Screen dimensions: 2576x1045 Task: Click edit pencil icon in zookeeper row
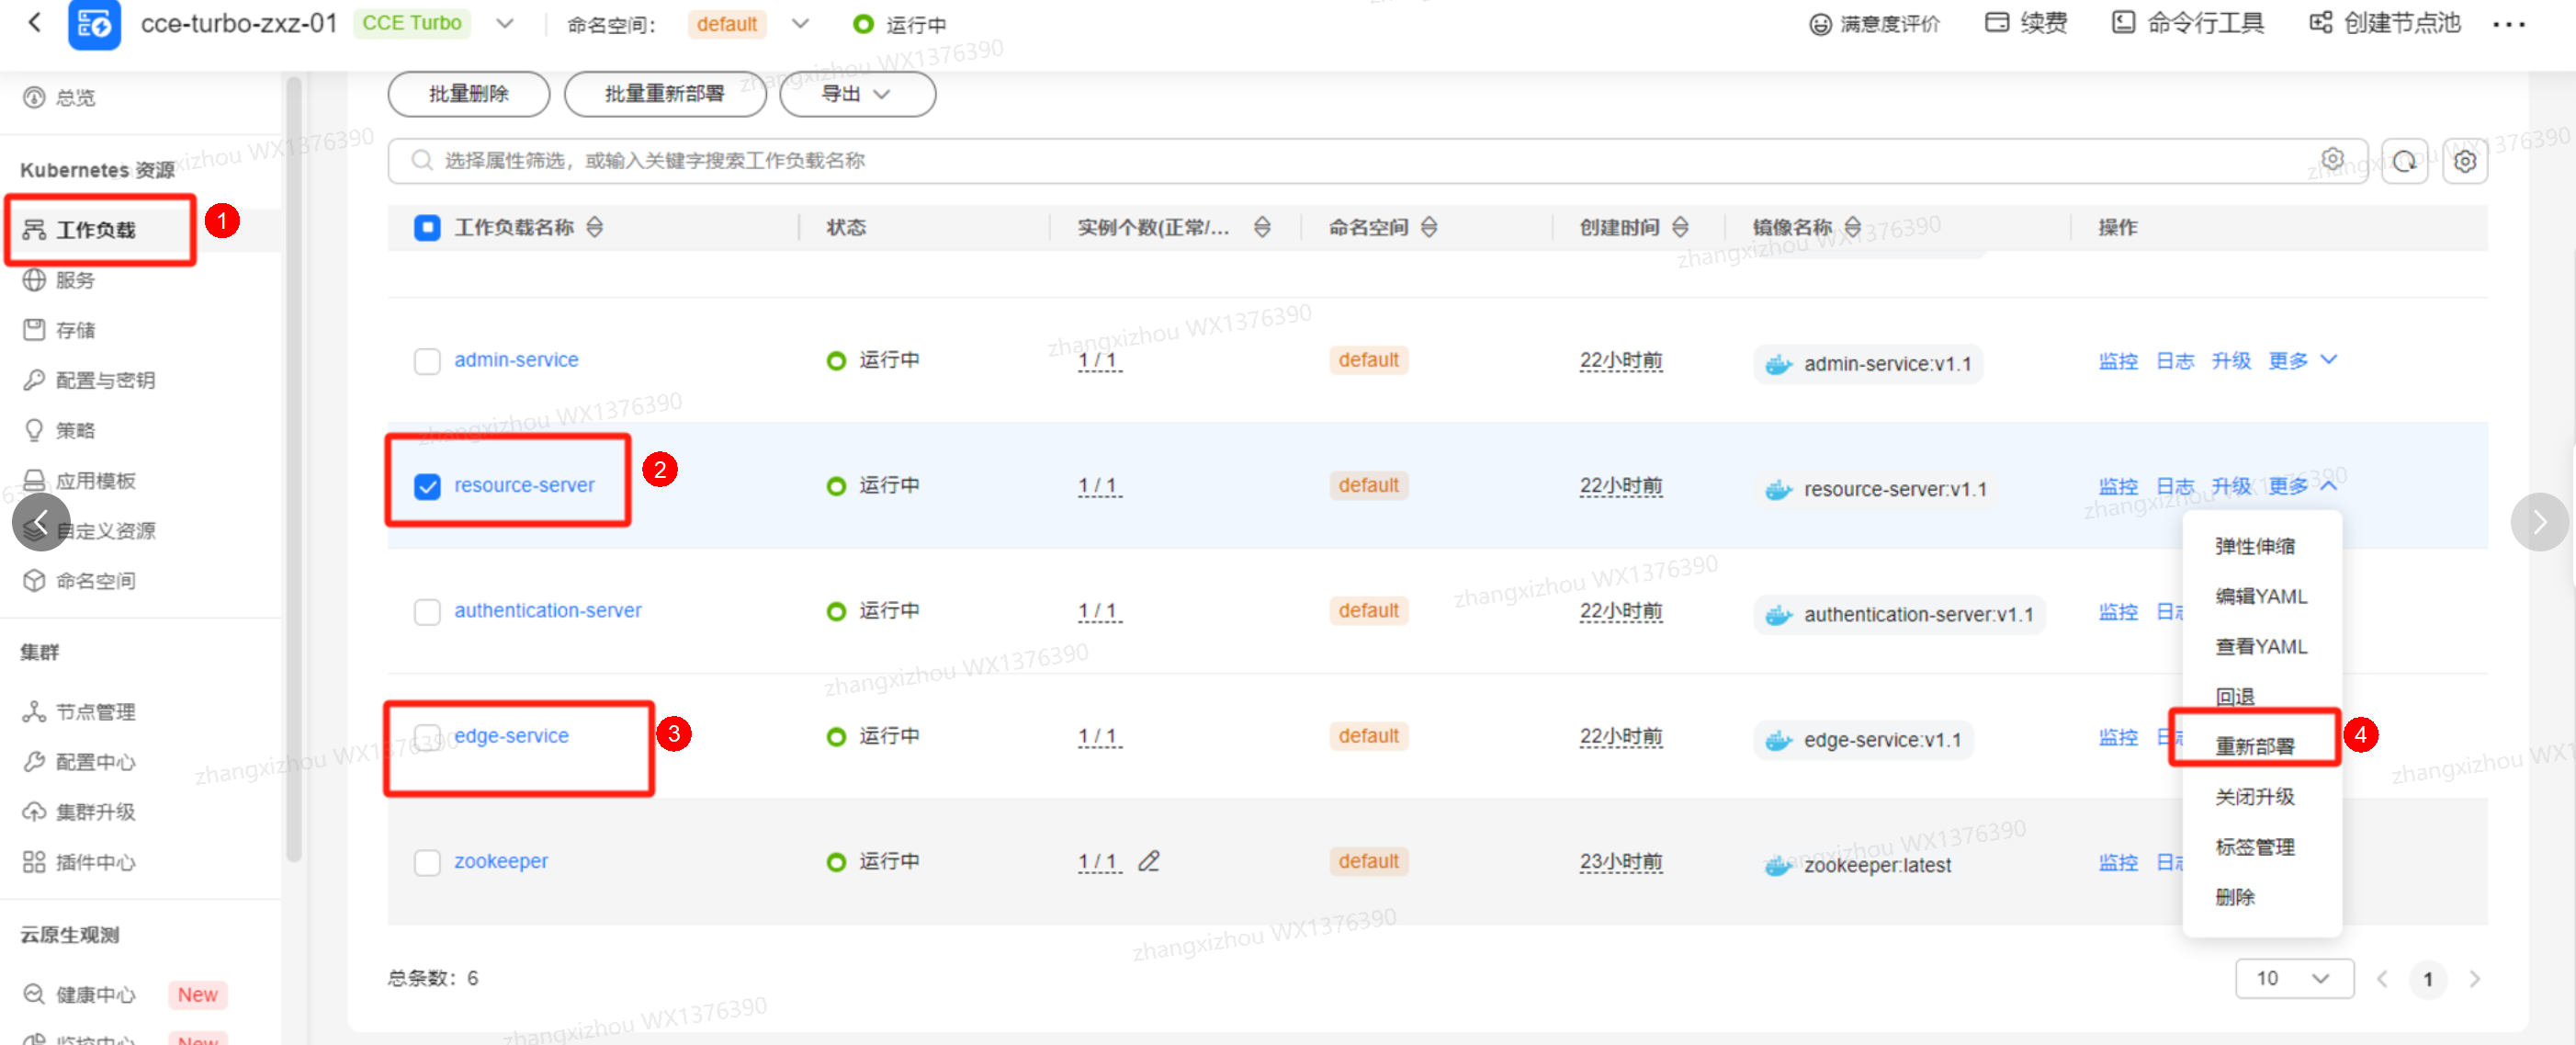1148,861
